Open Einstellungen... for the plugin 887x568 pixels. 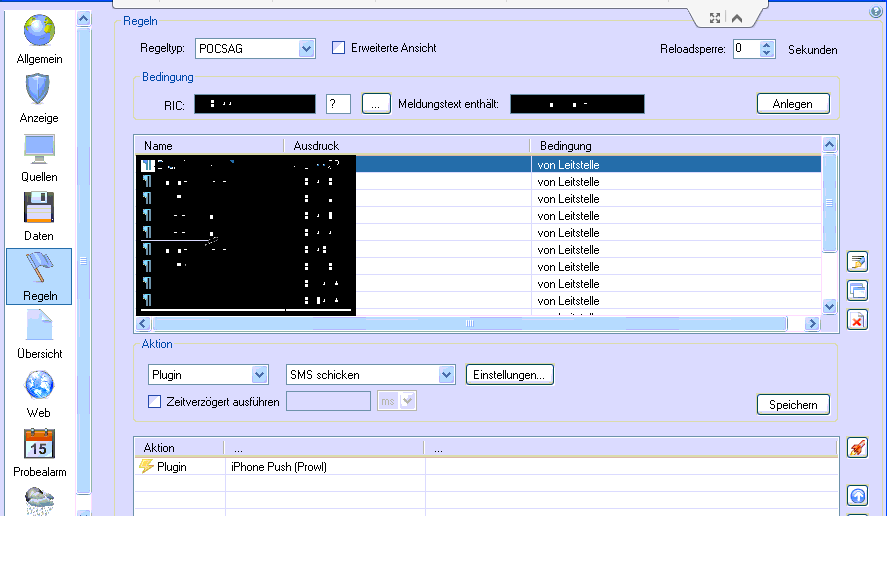point(510,375)
